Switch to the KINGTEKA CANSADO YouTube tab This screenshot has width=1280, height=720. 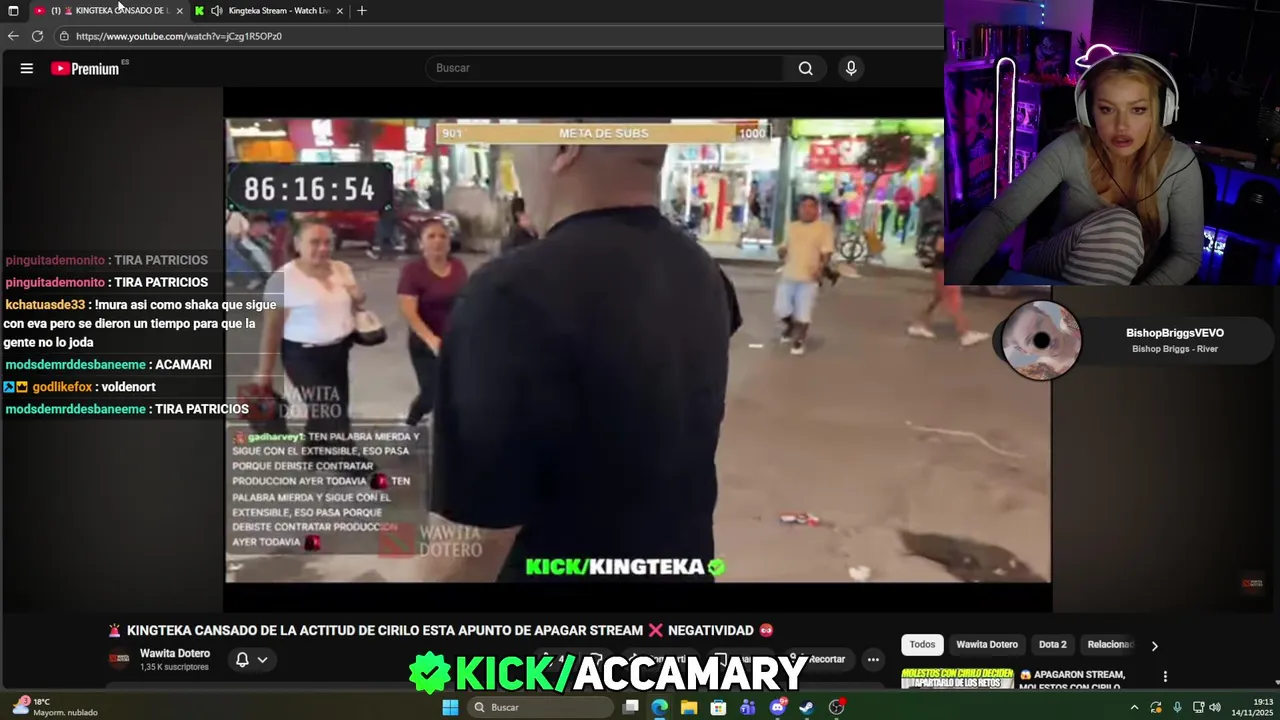109,11
